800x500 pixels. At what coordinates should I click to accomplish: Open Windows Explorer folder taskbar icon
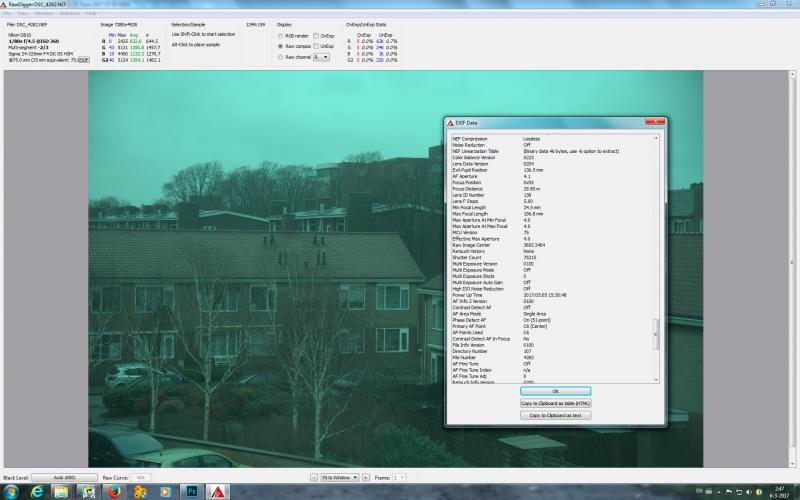point(61,492)
